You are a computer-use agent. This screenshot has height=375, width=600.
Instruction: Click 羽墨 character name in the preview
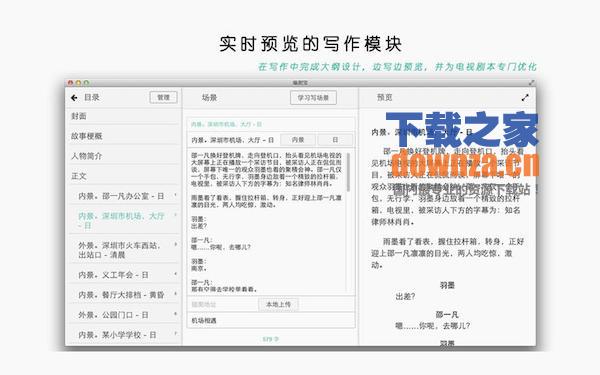pos(447,285)
